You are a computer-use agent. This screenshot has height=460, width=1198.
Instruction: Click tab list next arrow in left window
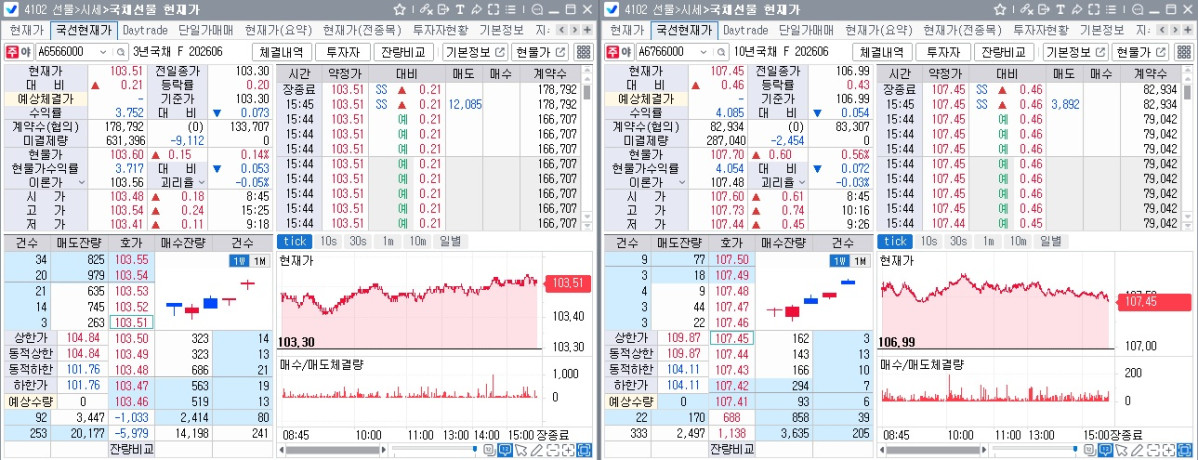point(574,30)
